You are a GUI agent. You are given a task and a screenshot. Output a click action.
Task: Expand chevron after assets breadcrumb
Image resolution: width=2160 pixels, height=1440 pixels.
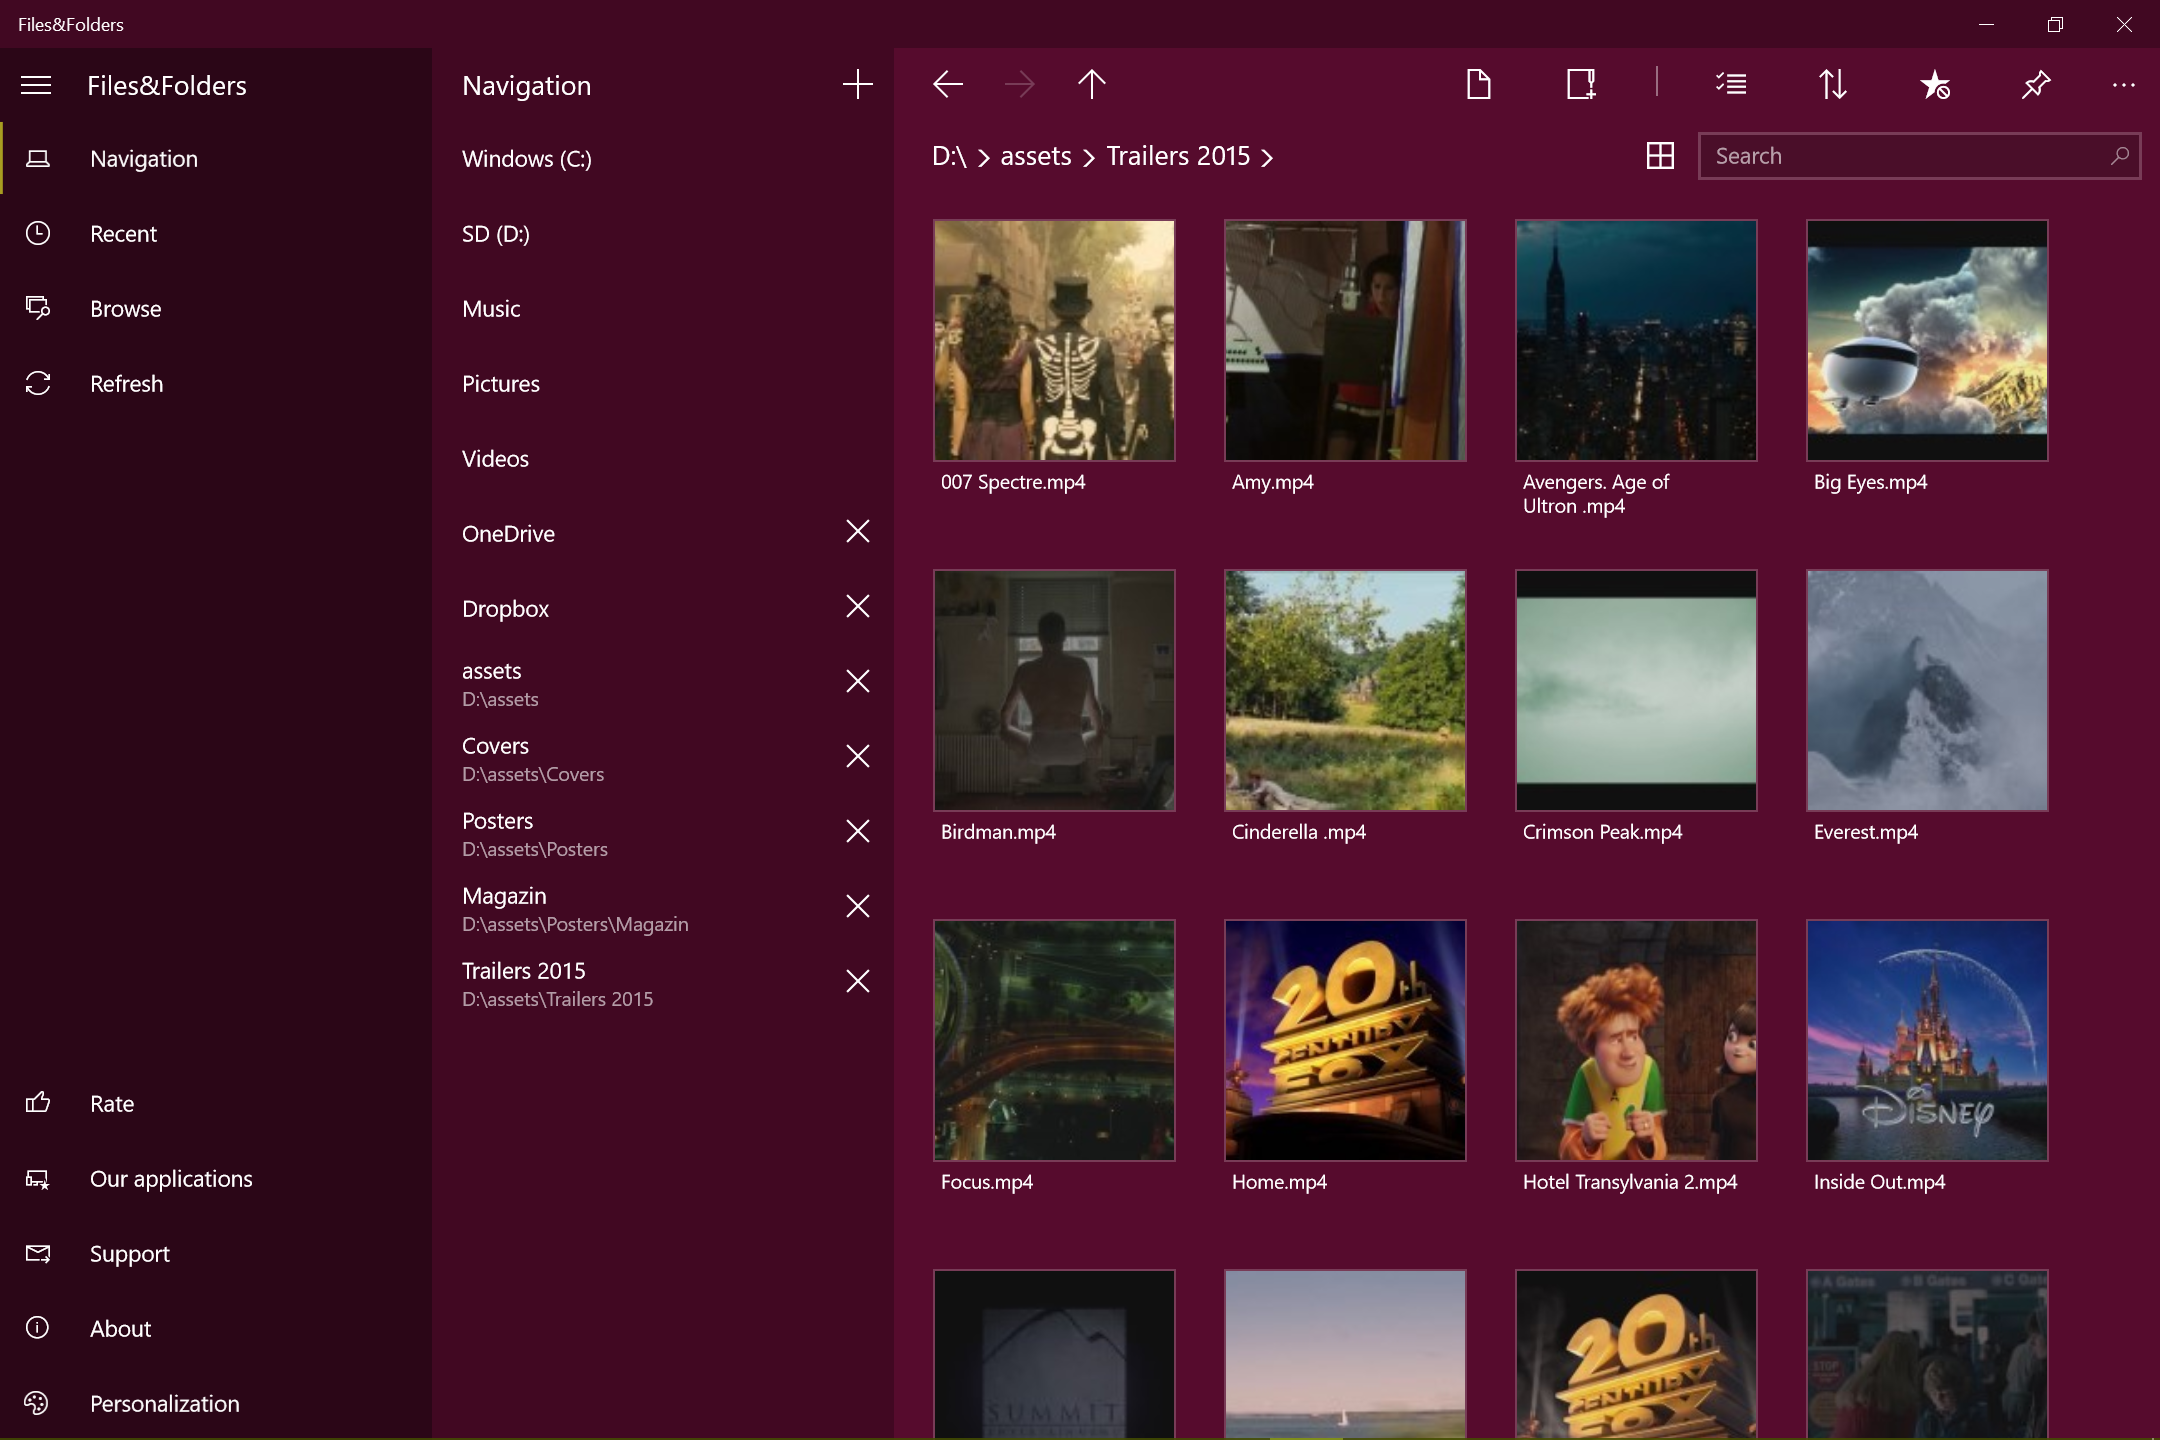point(1089,158)
